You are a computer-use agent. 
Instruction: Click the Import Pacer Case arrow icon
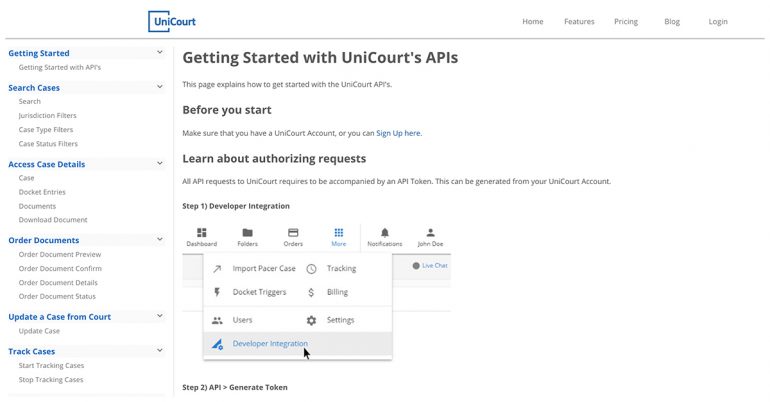tap(217, 268)
